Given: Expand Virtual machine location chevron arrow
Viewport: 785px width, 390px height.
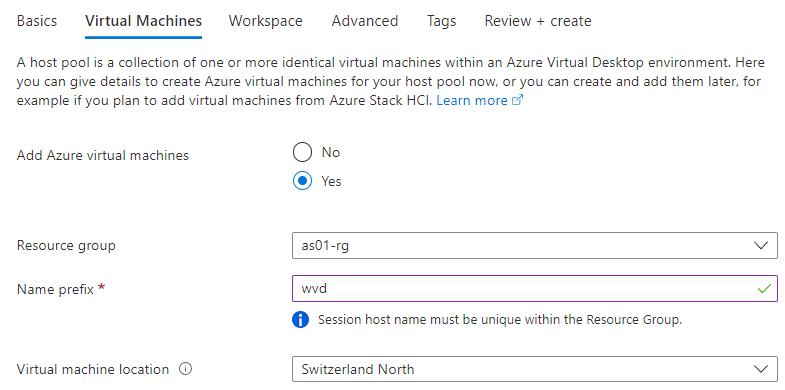Looking at the screenshot, I should click(760, 369).
